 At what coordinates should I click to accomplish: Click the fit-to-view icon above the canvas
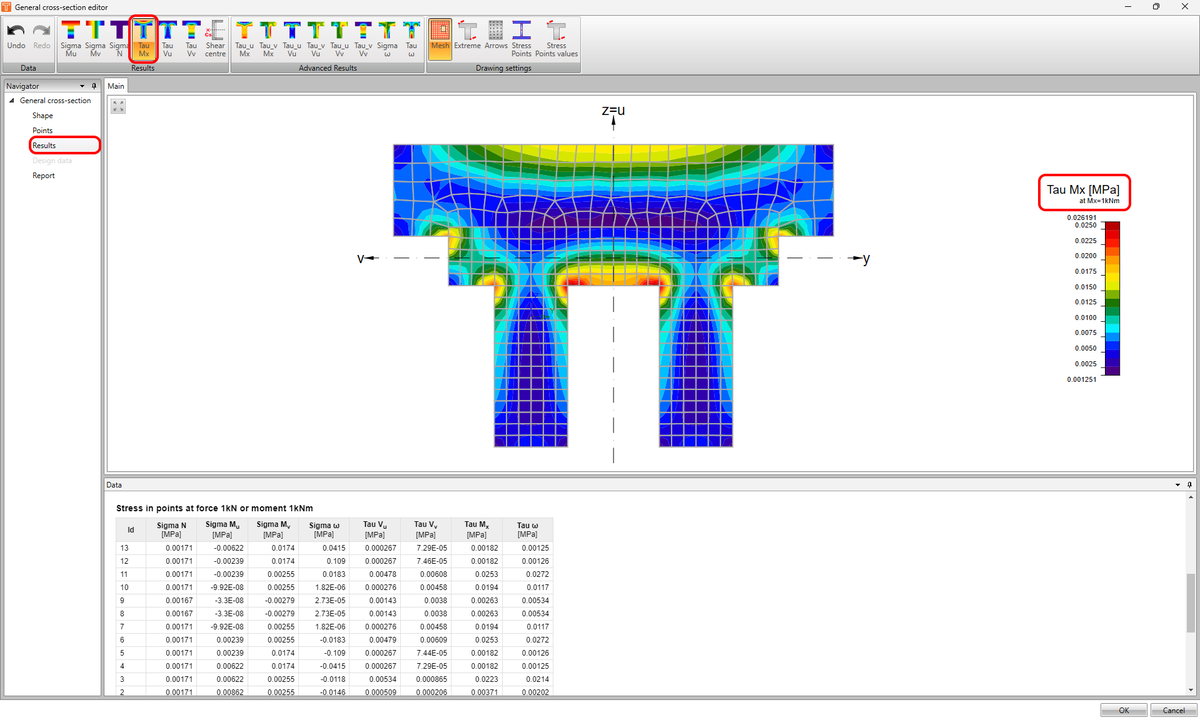coord(117,104)
